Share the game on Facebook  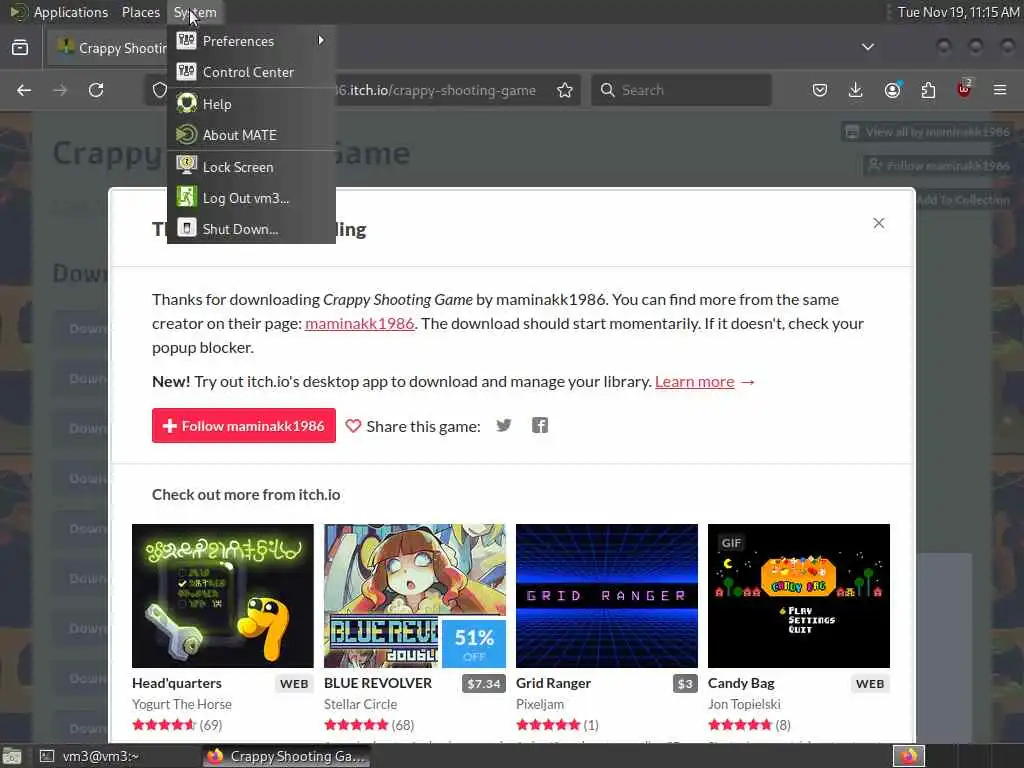[540, 426]
